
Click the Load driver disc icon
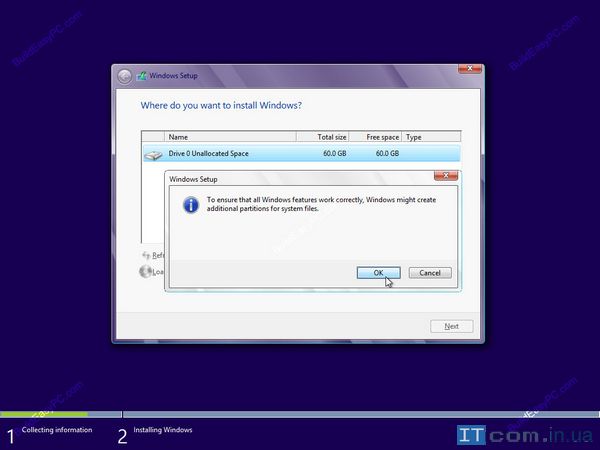(x=145, y=271)
